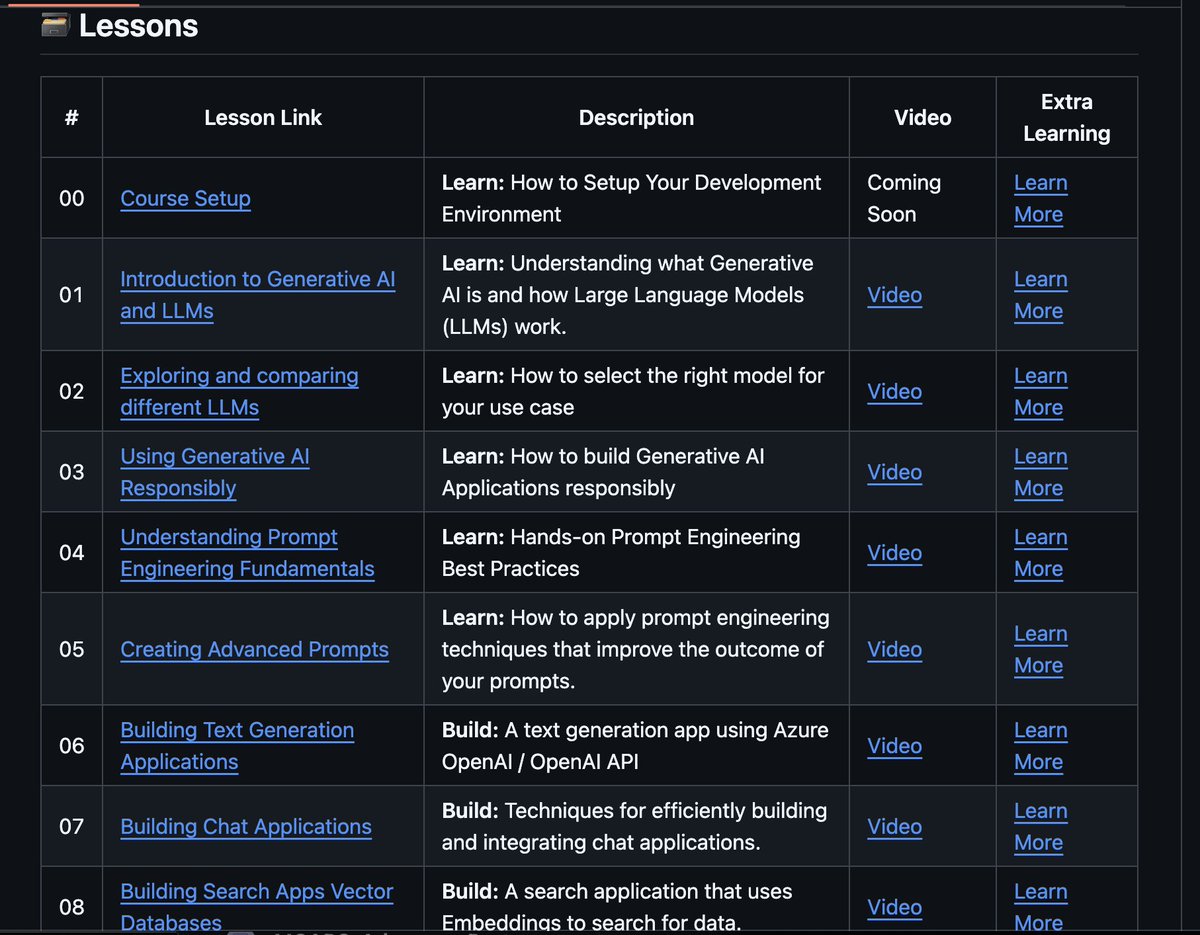This screenshot has width=1200, height=935.
Task: Open Introduction to Generative AI and LLMs lesson
Action: [x=258, y=295]
